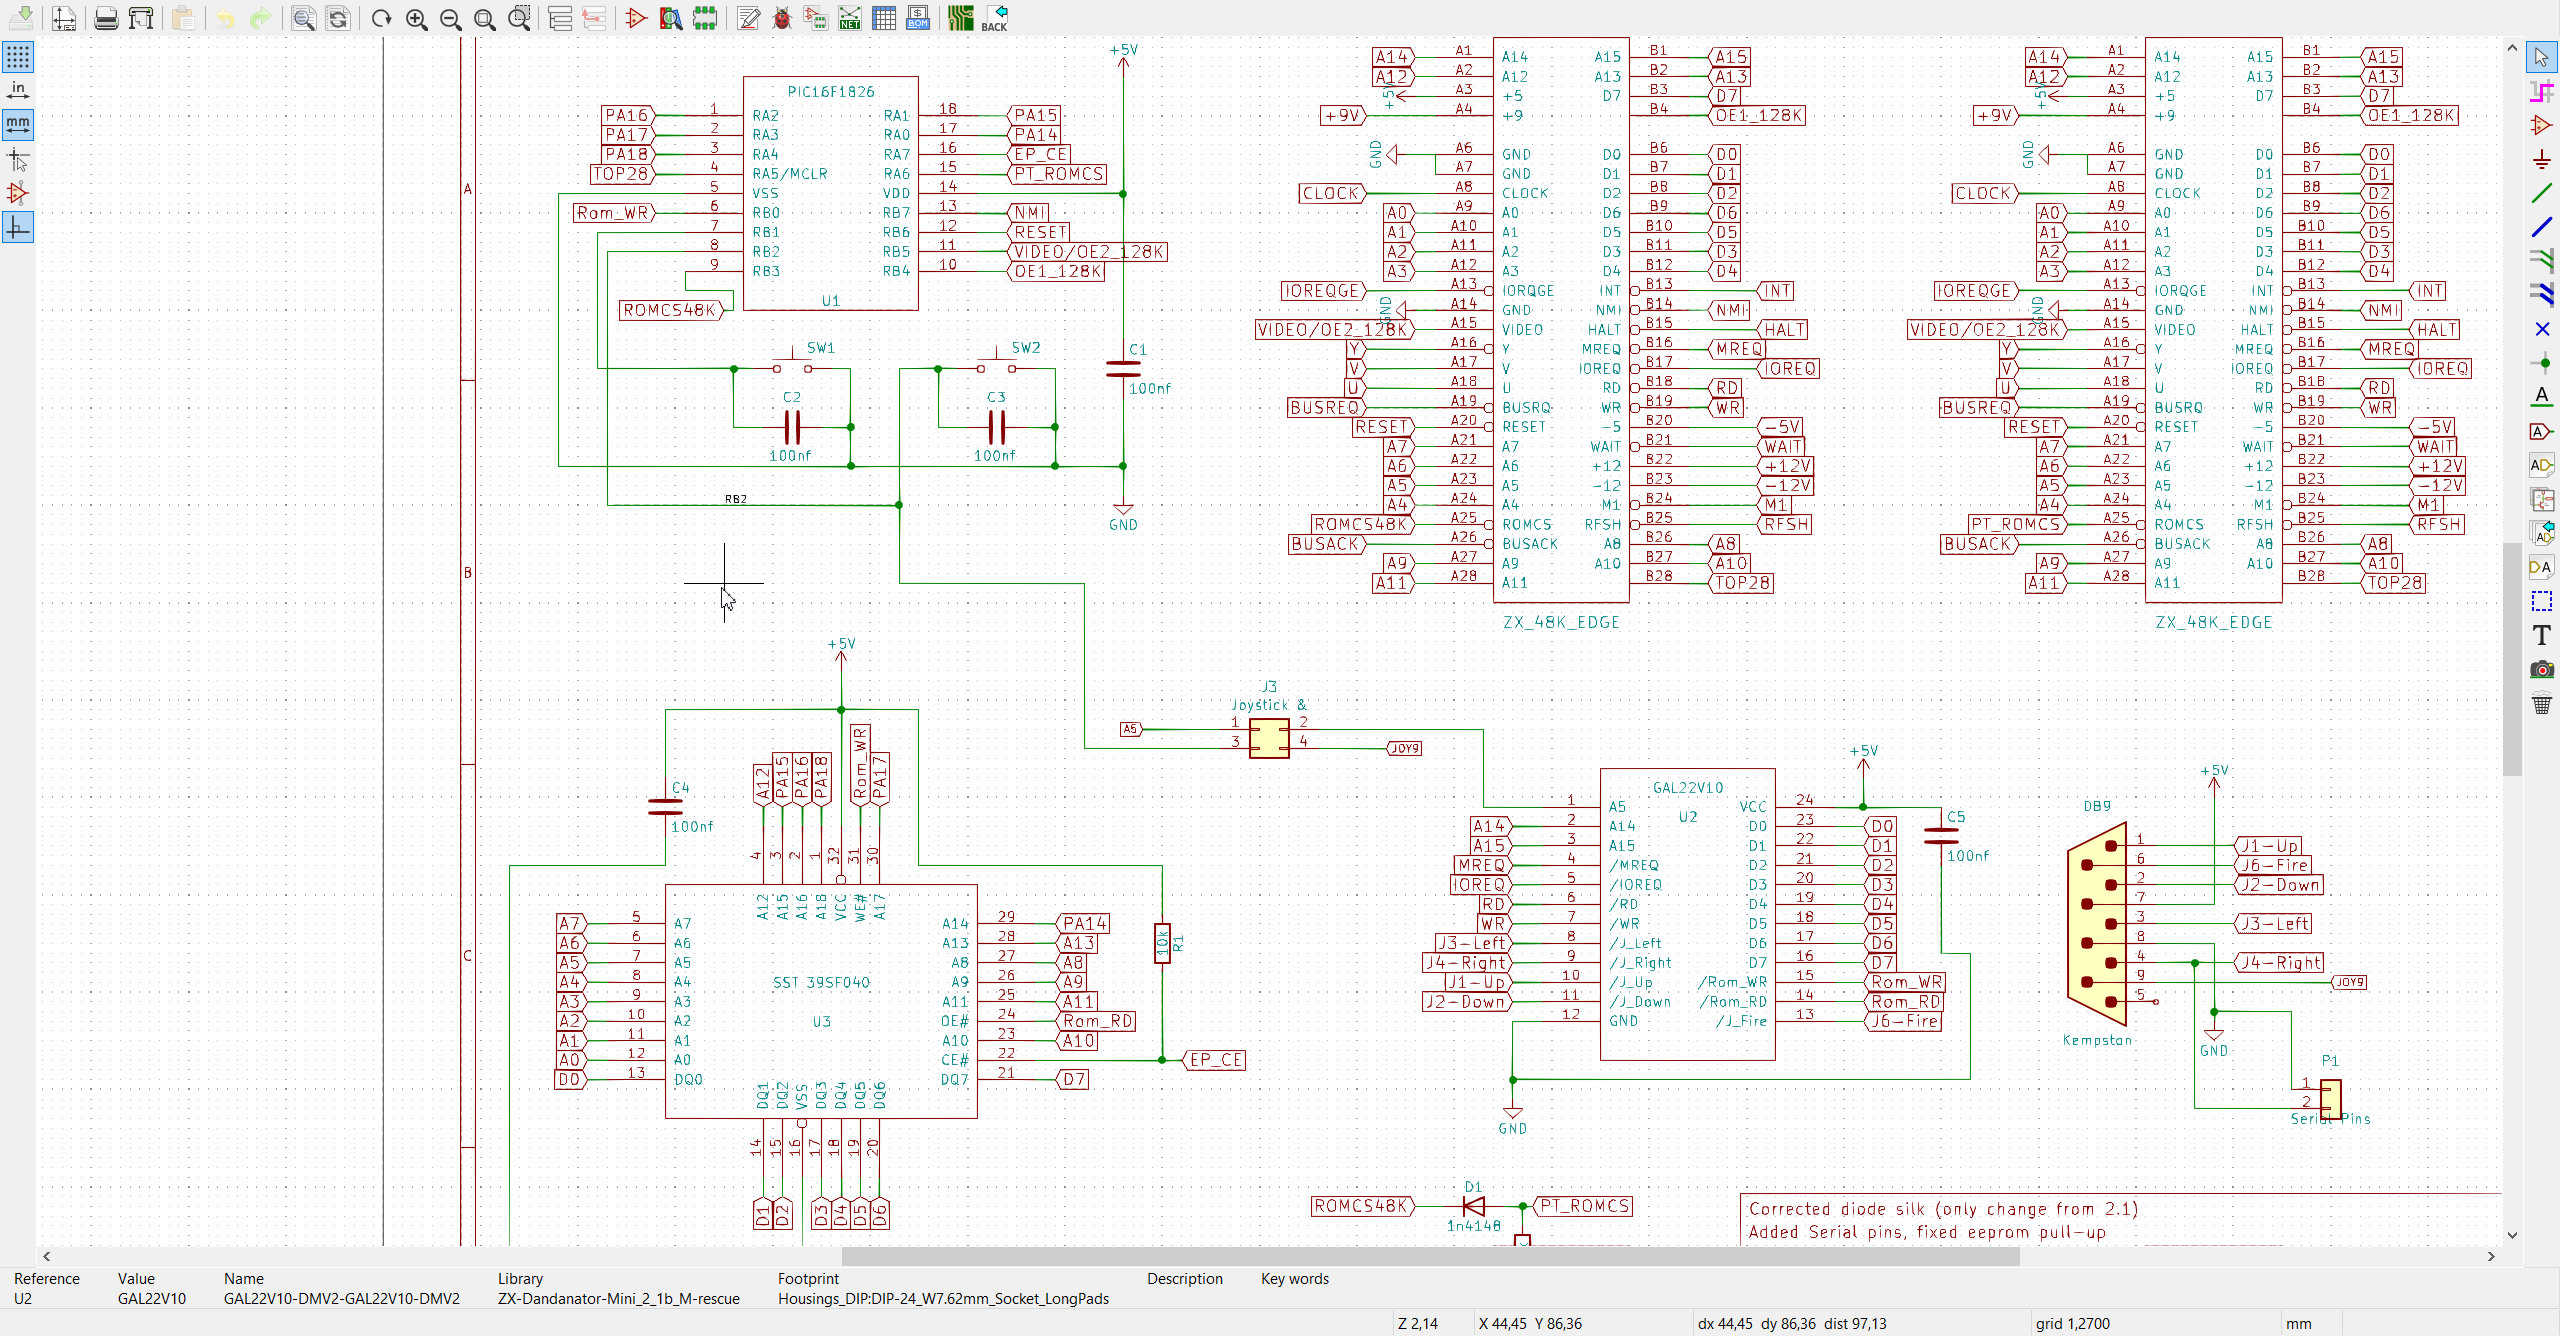Select no-connect flag tool

(x=2541, y=329)
